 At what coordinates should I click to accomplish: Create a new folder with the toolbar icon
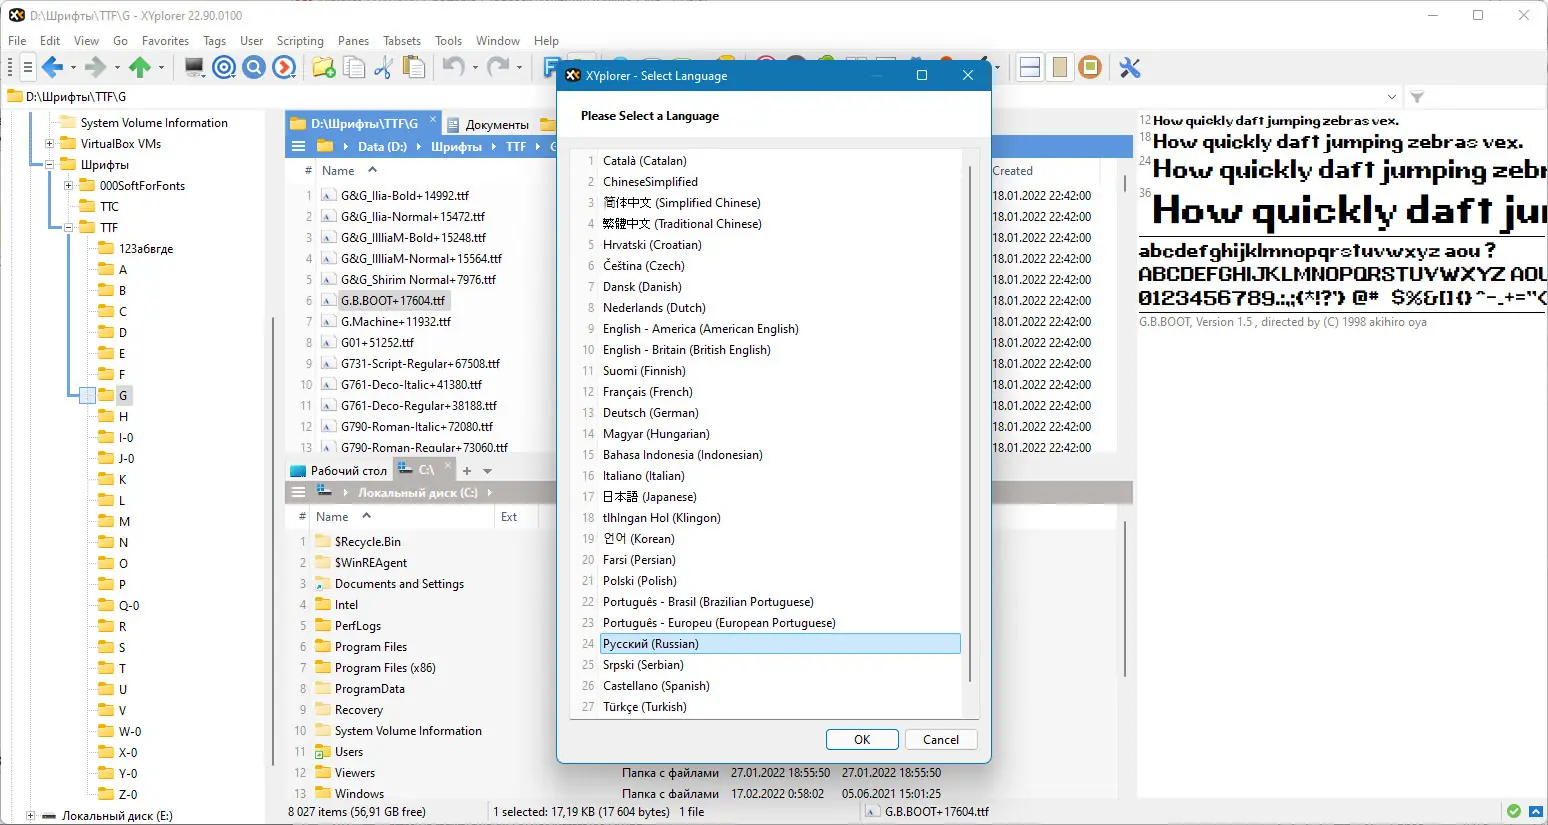(323, 67)
